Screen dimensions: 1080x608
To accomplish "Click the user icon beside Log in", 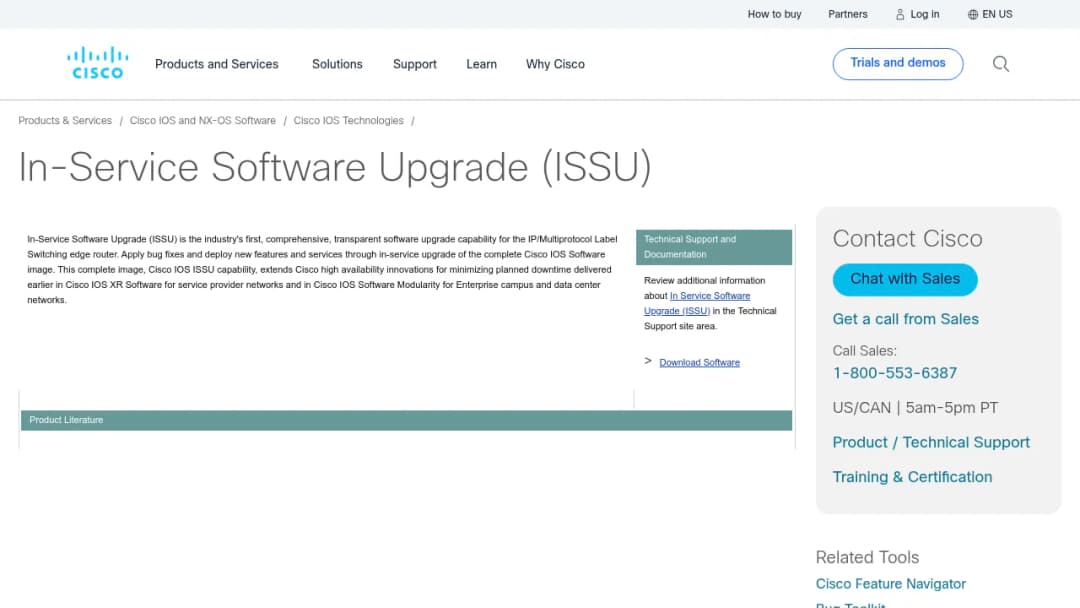I will point(900,14).
